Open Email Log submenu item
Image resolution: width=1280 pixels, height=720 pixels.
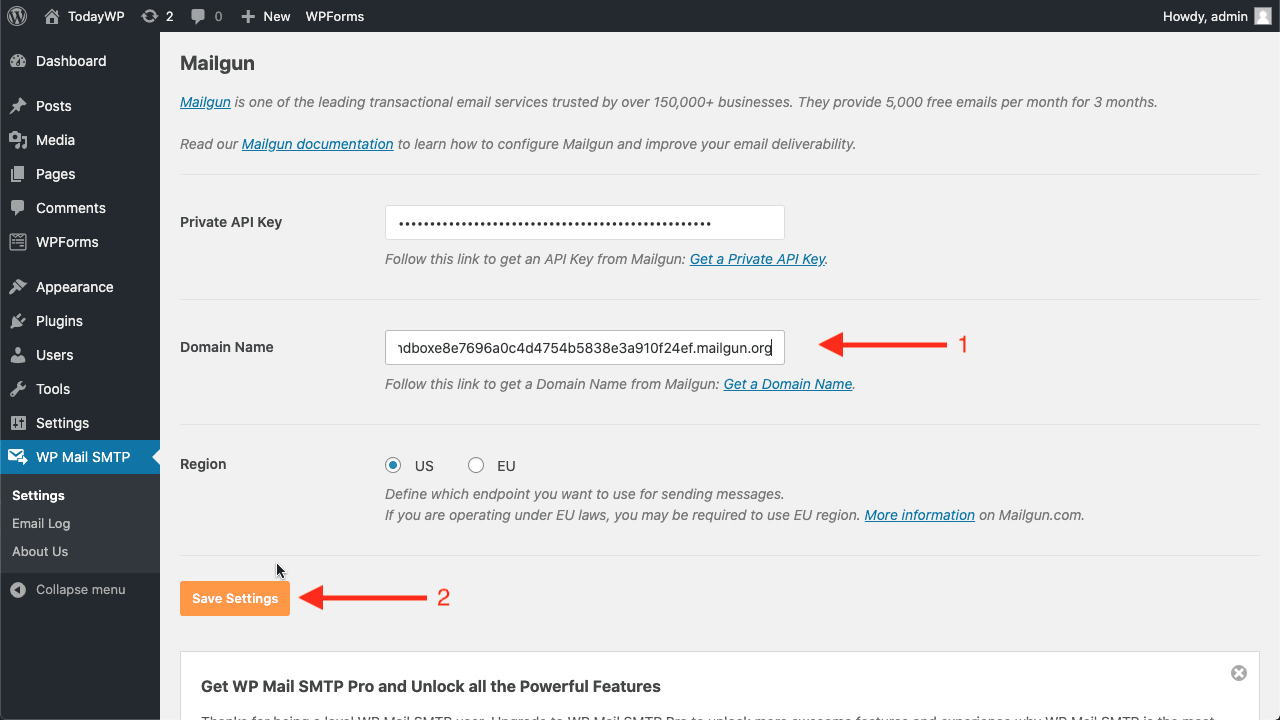(41, 523)
